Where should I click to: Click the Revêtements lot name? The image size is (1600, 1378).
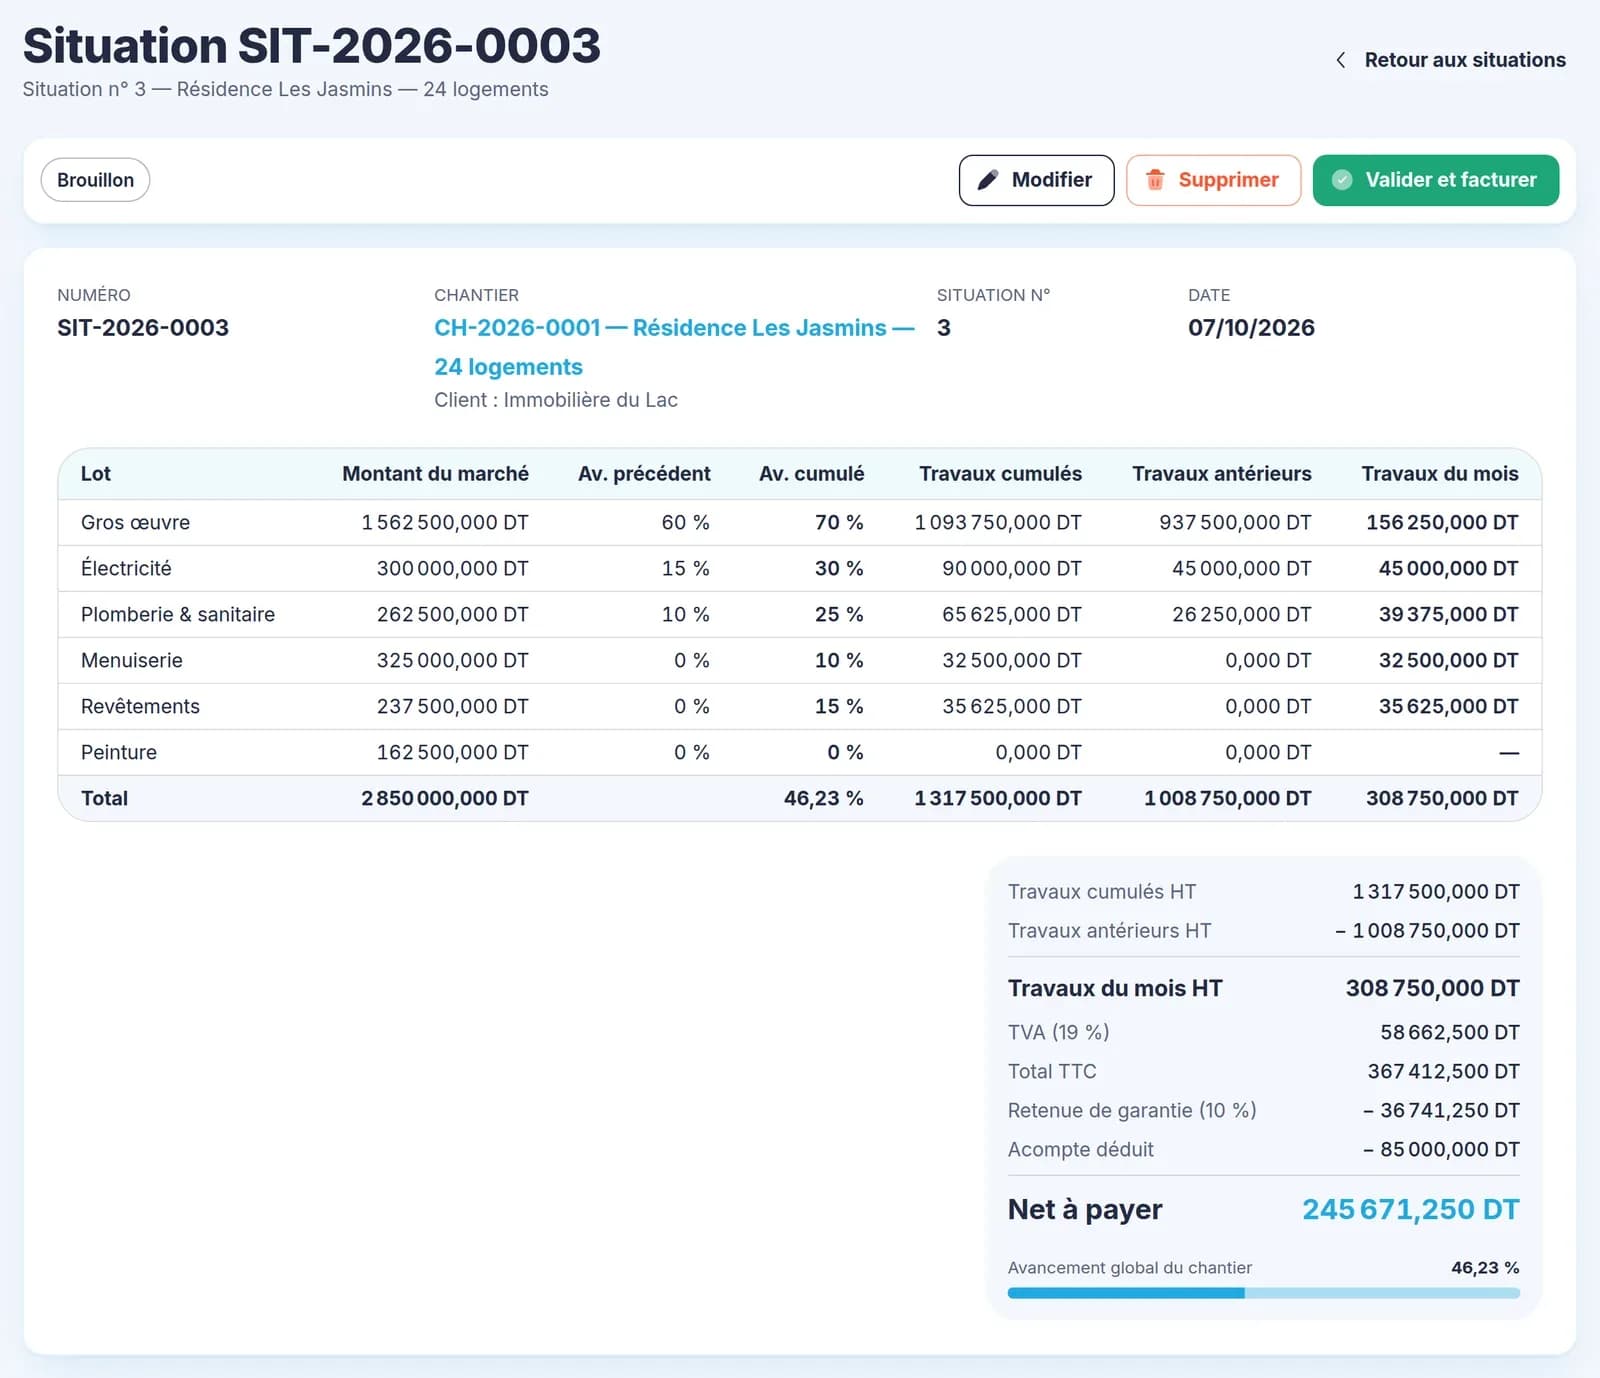point(140,706)
